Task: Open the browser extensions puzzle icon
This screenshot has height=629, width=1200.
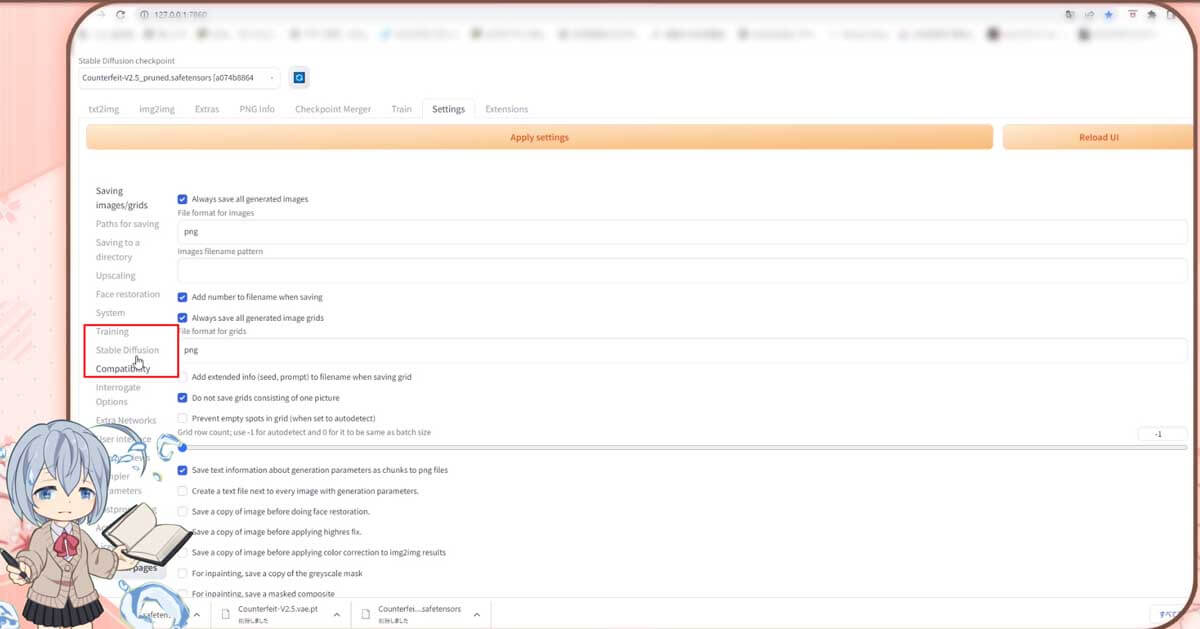Action: point(1151,15)
